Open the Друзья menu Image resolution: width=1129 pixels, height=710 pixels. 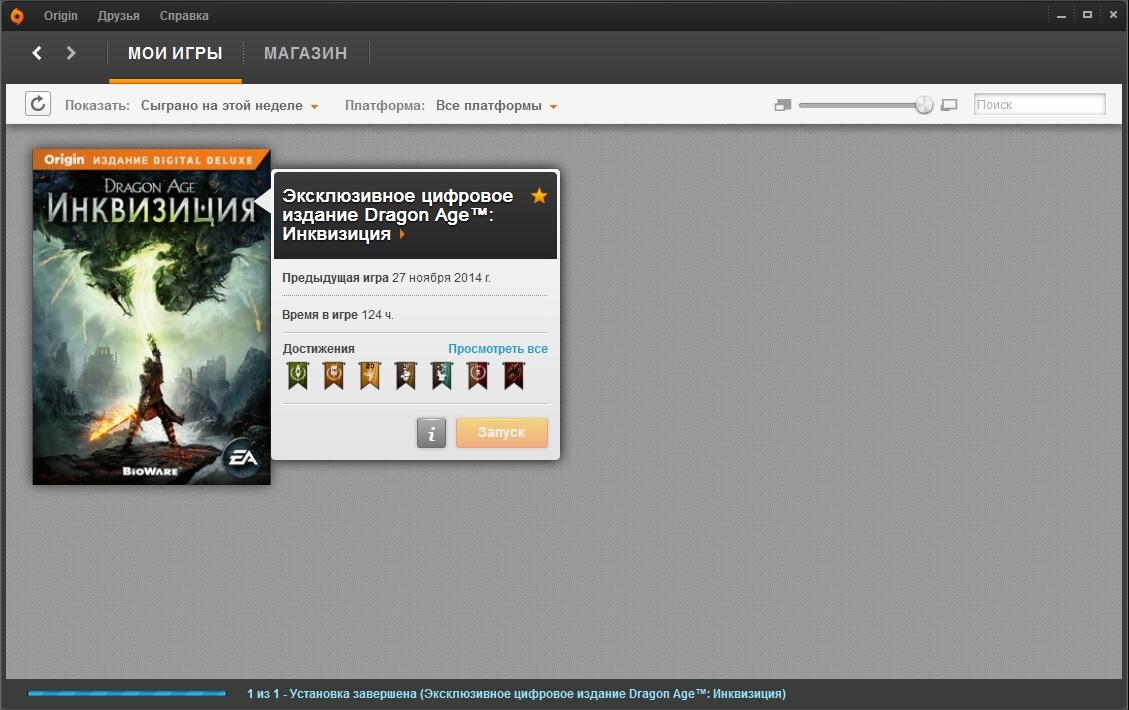(x=119, y=16)
